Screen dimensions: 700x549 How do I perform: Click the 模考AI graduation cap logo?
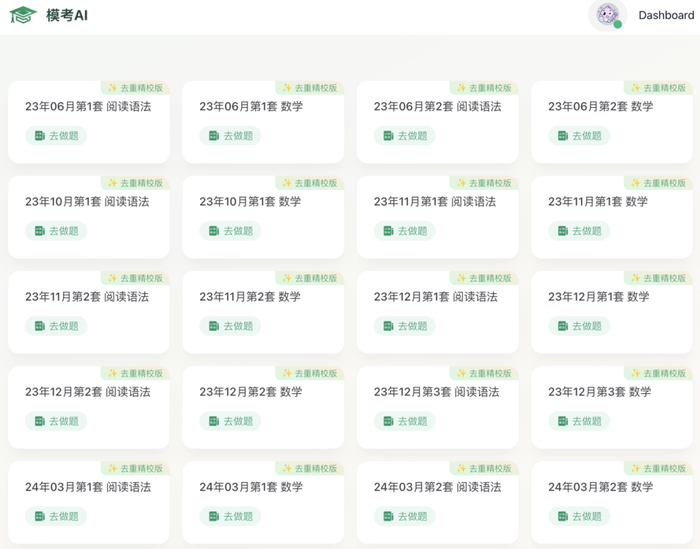click(x=23, y=15)
